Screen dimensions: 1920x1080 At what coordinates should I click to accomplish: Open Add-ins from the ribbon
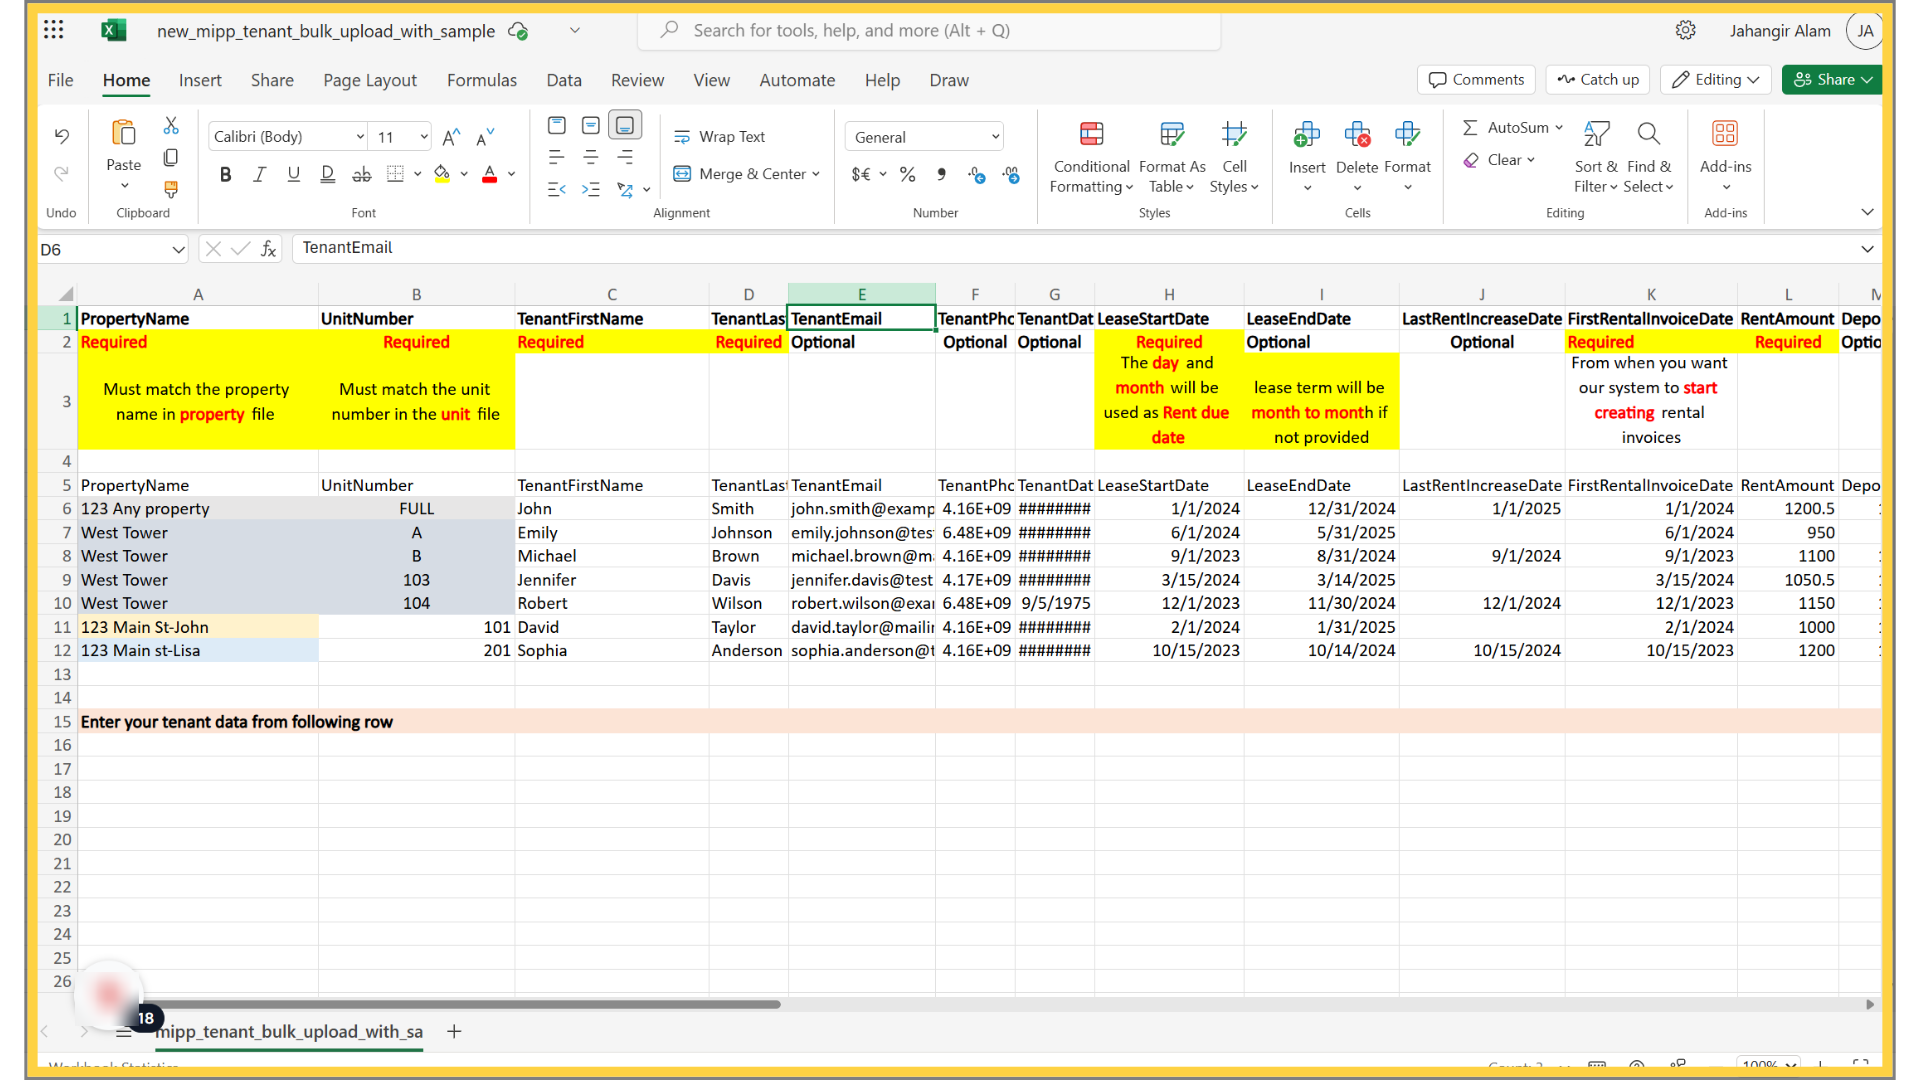point(1725,157)
